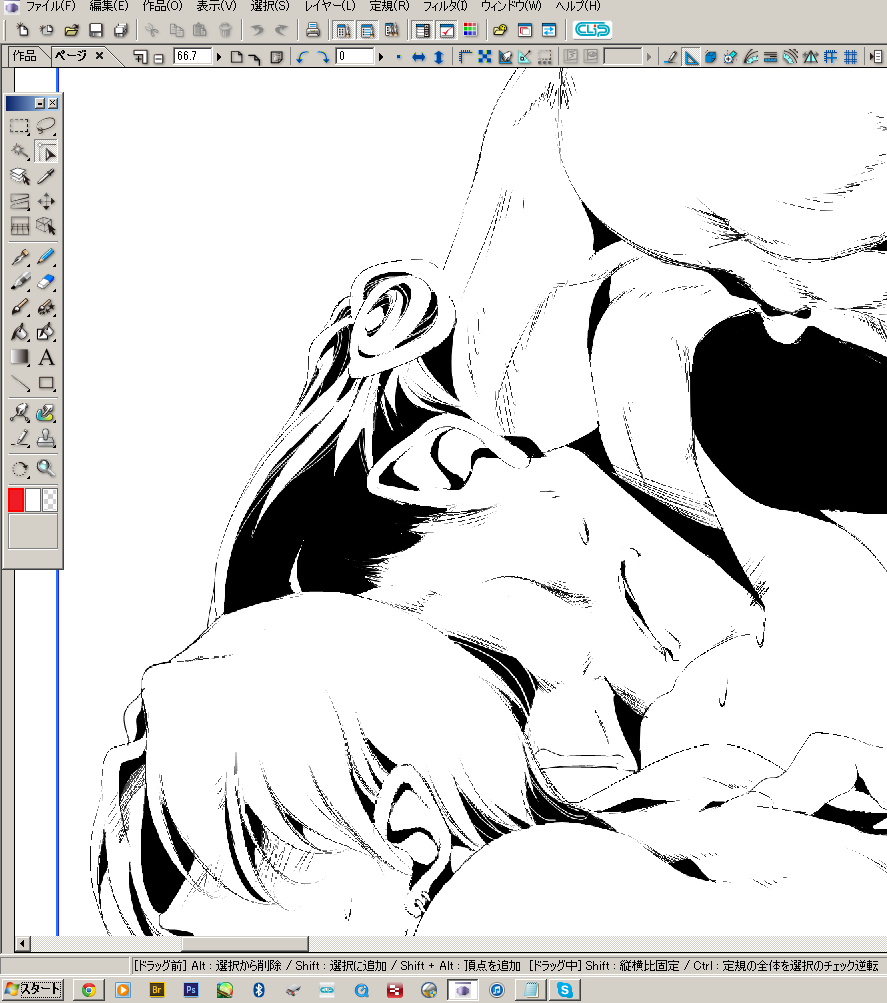Viewport: 887px width, 1003px height.
Task: Open the CLIP service button
Action: point(592,30)
